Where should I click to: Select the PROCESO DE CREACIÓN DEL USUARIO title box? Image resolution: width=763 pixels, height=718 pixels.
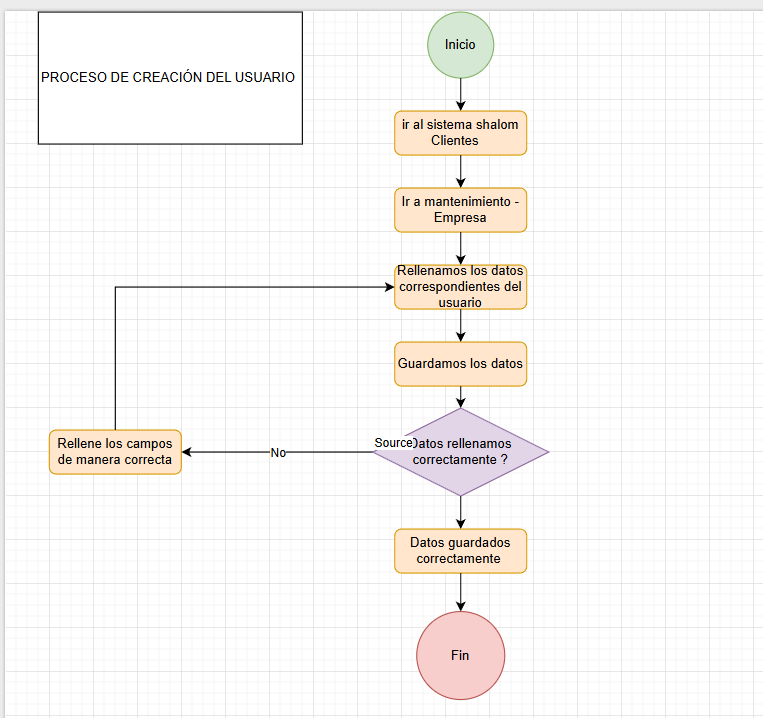169,78
